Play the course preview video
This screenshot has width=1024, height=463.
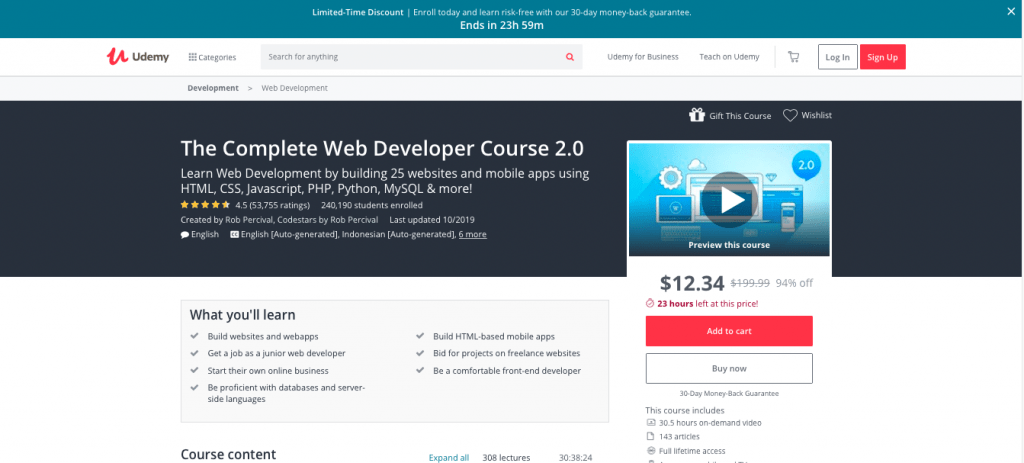[x=729, y=200]
